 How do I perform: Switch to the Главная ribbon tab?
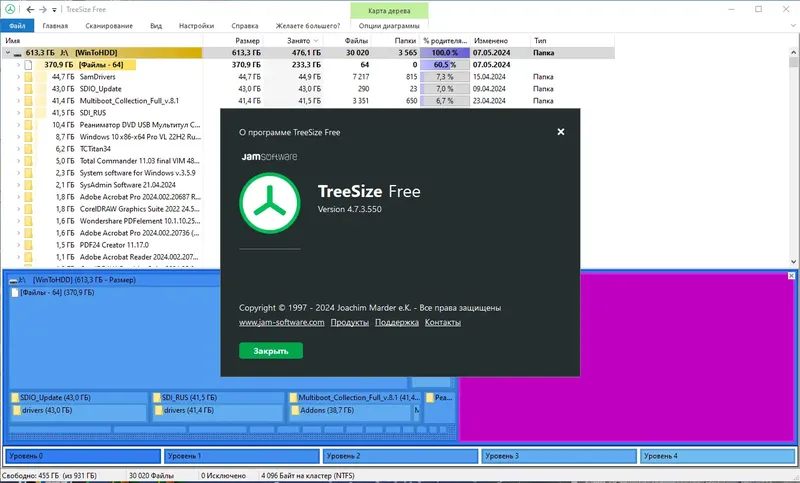pos(55,26)
